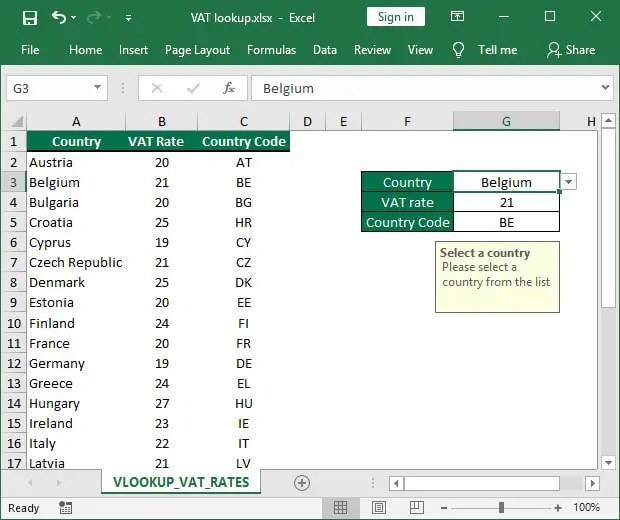Open Customize Quick Access Toolbar menu

[x=129, y=18]
